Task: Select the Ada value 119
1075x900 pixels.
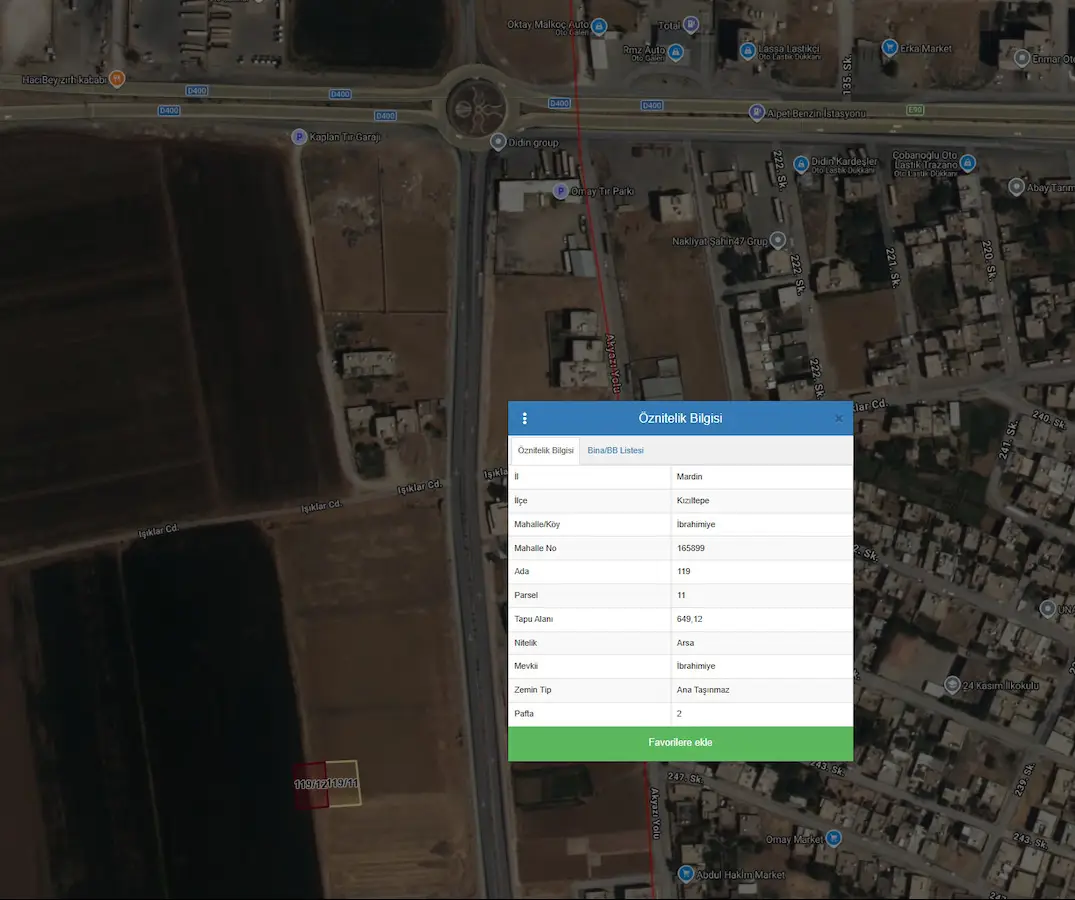Action: tap(683, 572)
